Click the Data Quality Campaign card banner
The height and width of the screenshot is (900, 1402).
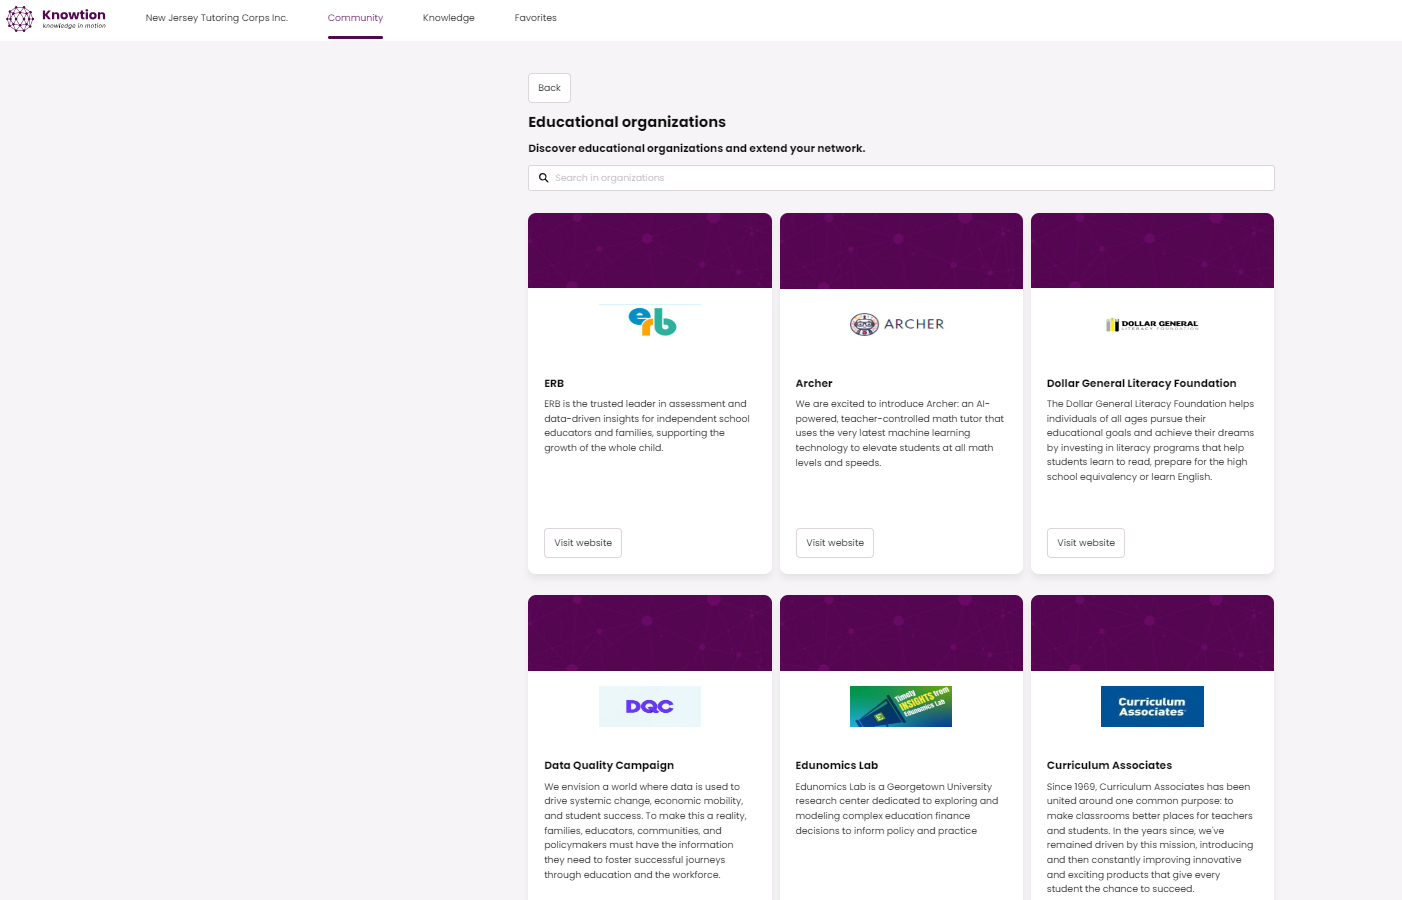coord(650,633)
